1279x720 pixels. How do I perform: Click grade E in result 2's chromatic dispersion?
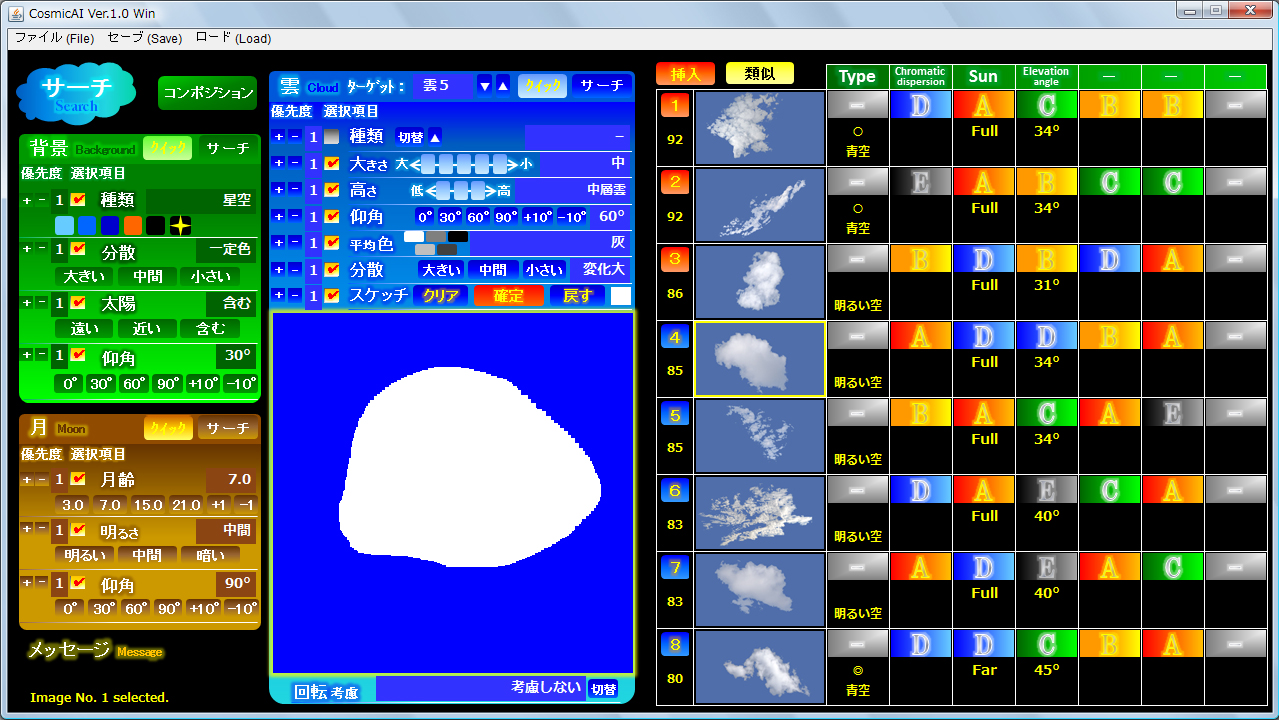[x=920, y=183]
